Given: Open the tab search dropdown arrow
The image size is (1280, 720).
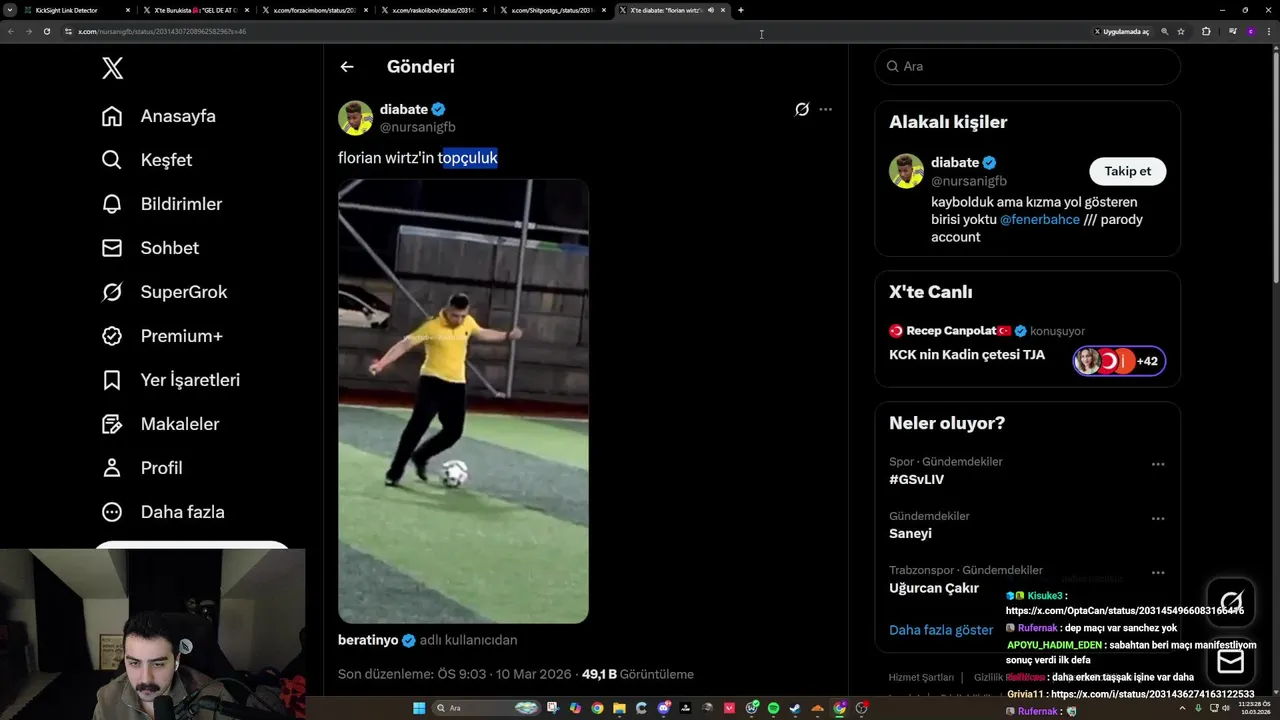Looking at the screenshot, I should [x=9, y=10].
